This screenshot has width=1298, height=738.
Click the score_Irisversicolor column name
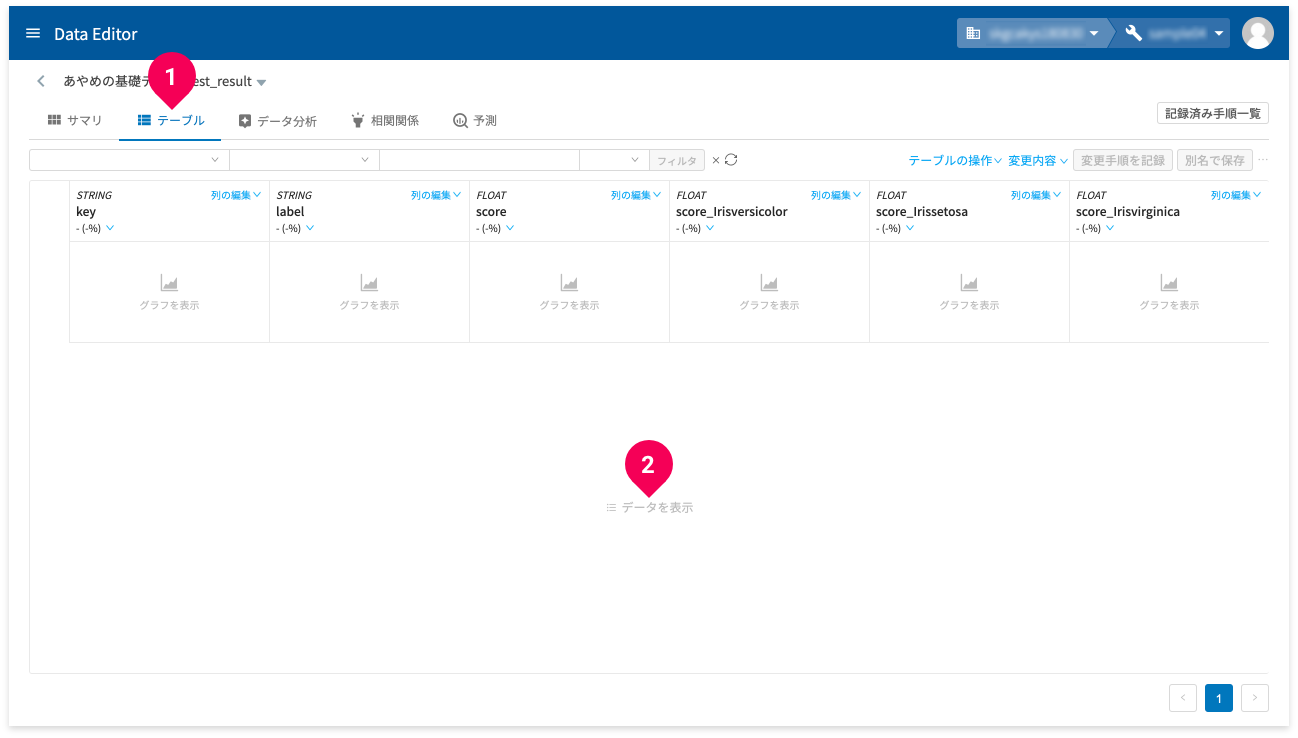pyautogui.click(x=732, y=212)
